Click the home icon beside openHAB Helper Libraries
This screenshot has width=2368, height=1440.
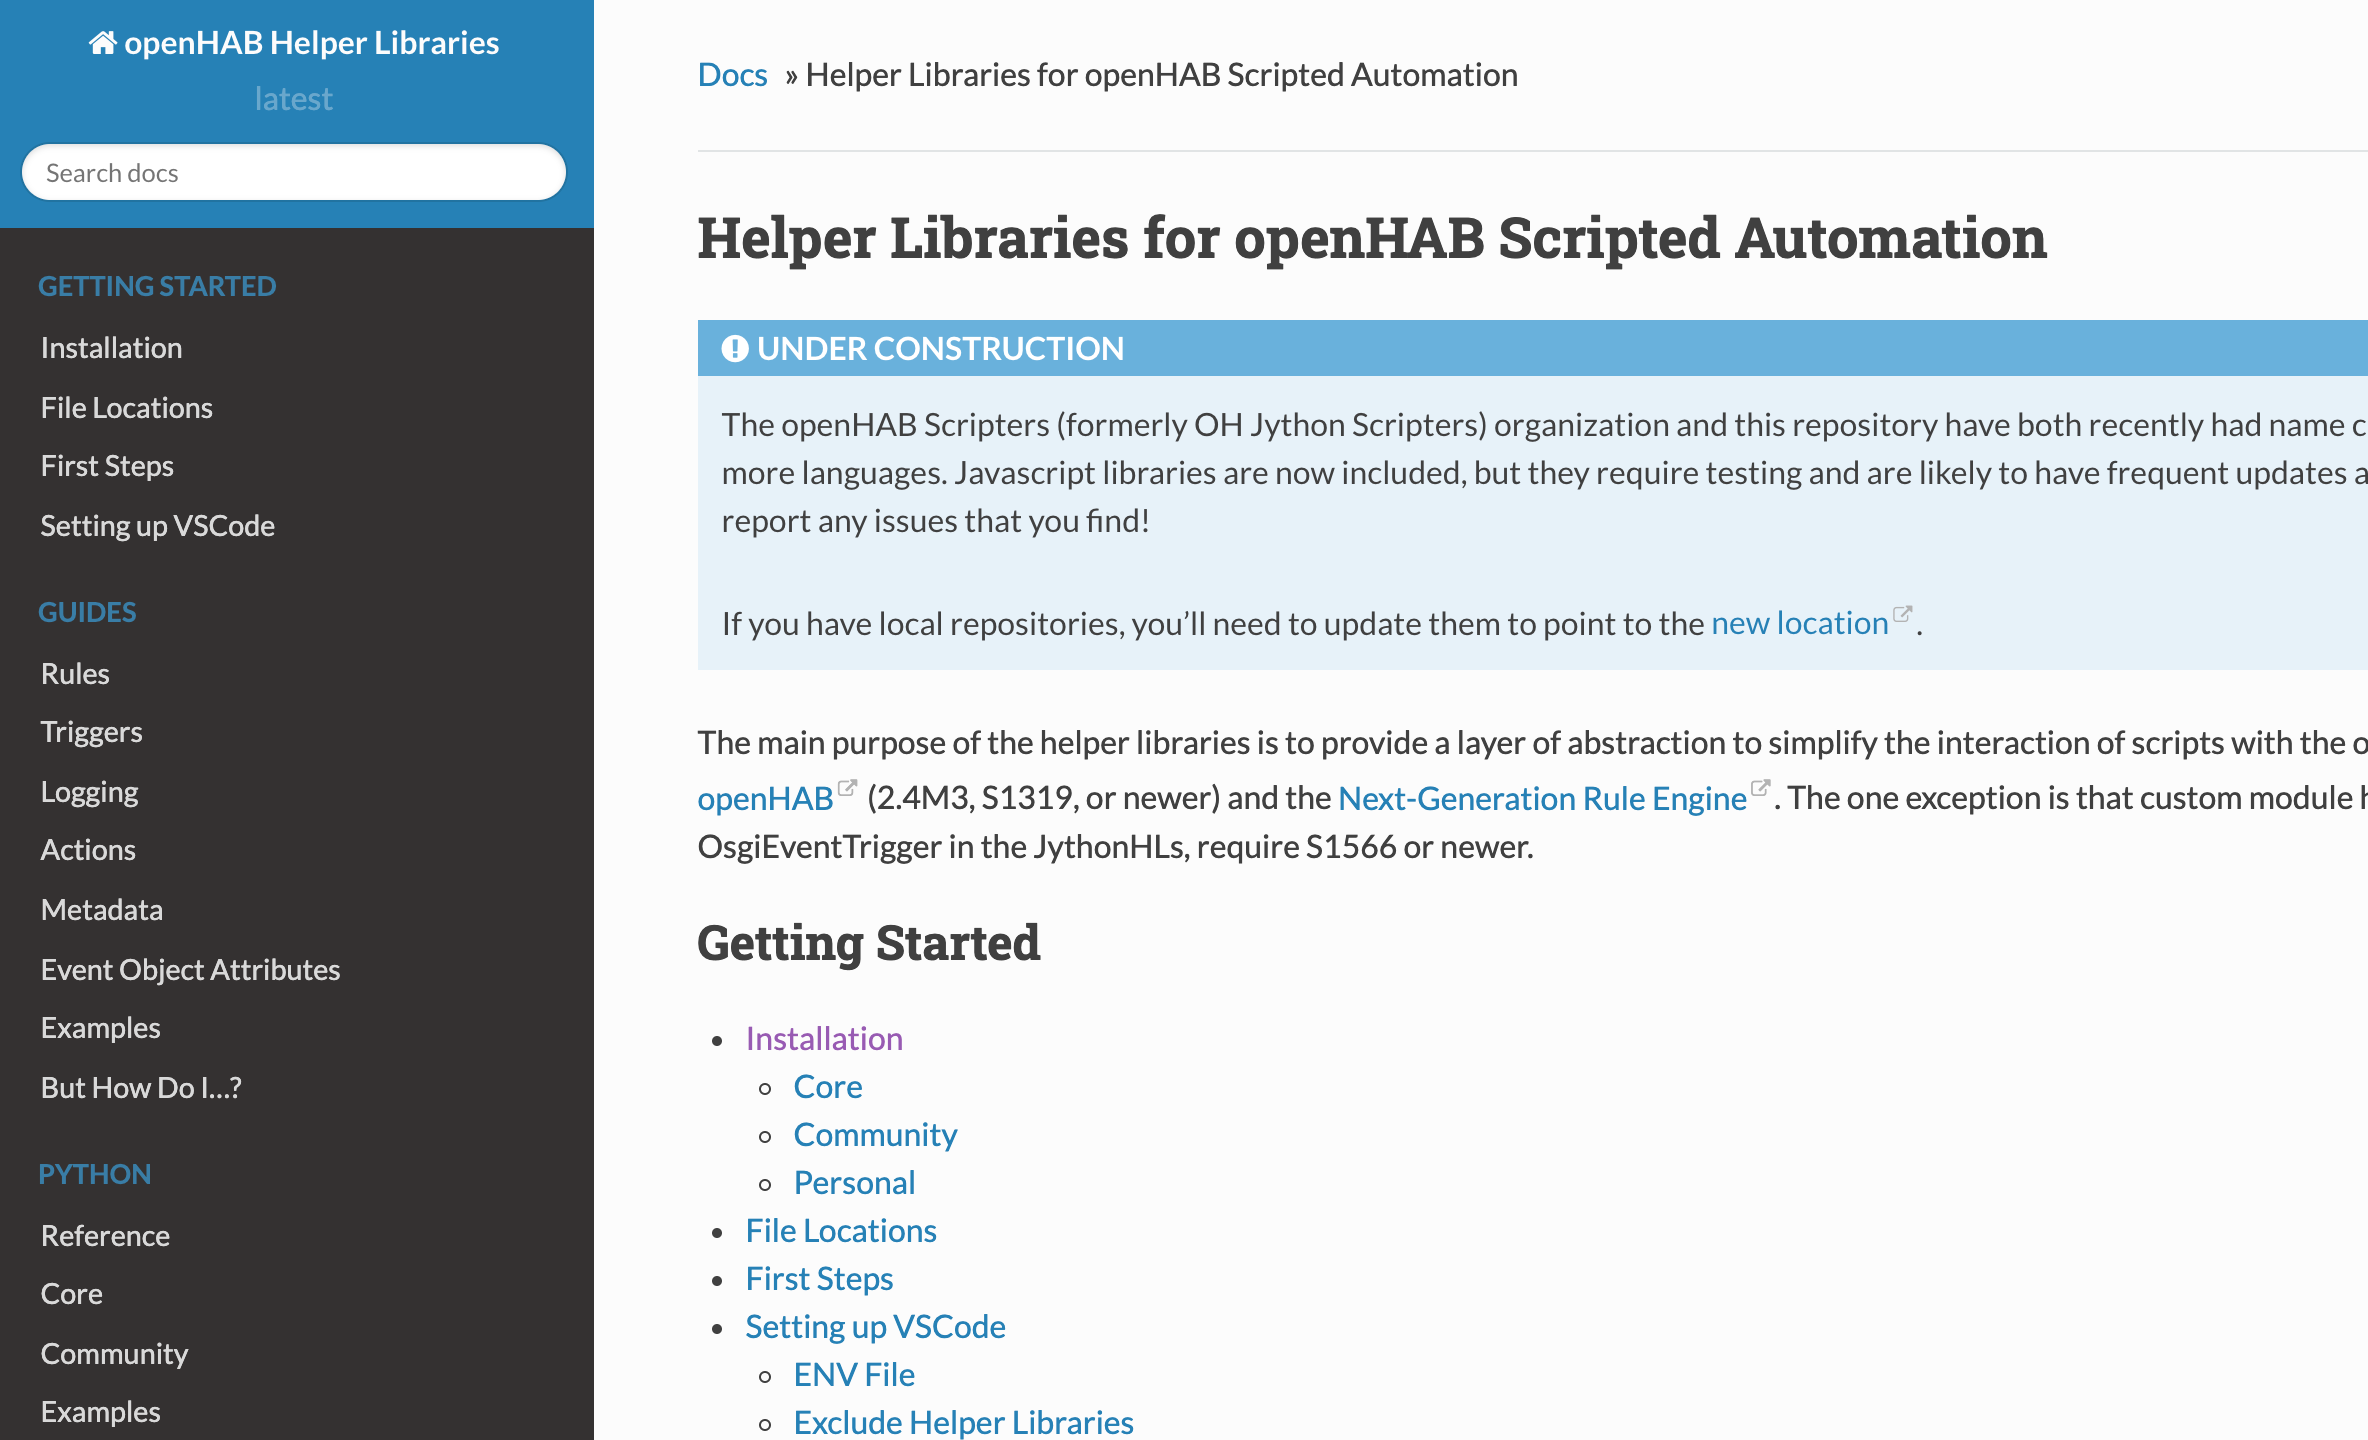101,42
